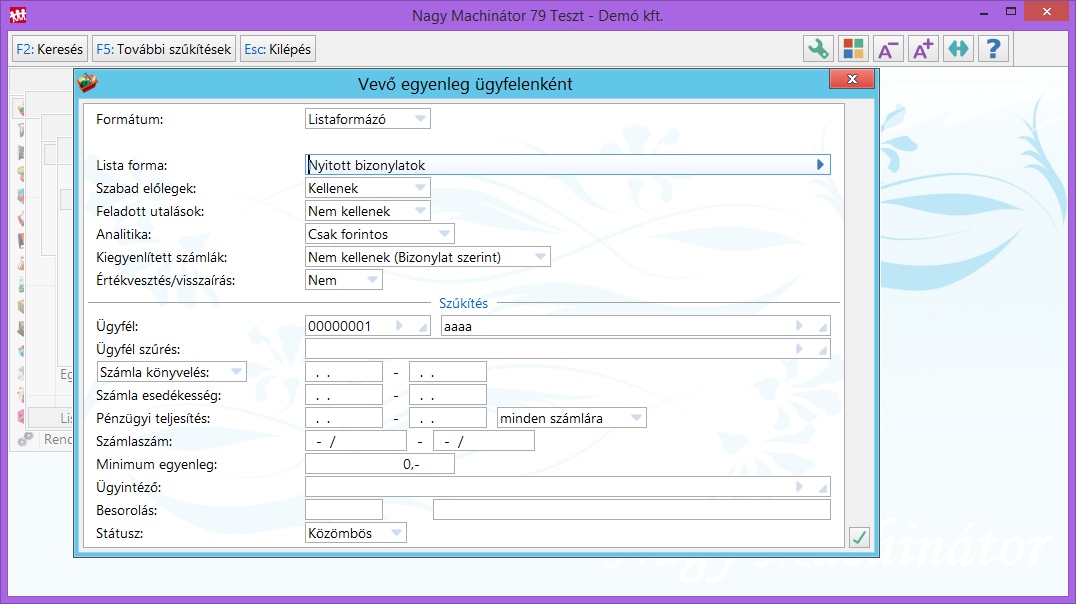Click the corner triangle of the Ügyfél code field
The height and width of the screenshot is (604, 1076).
423,329
